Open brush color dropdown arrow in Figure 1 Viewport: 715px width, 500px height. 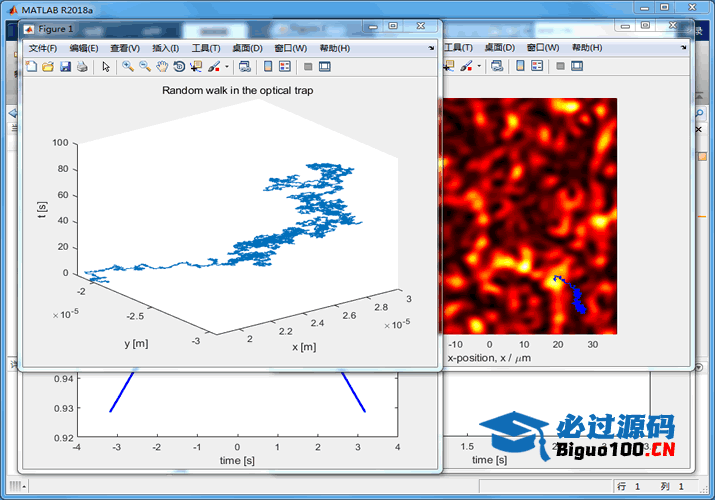pos(227,67)
